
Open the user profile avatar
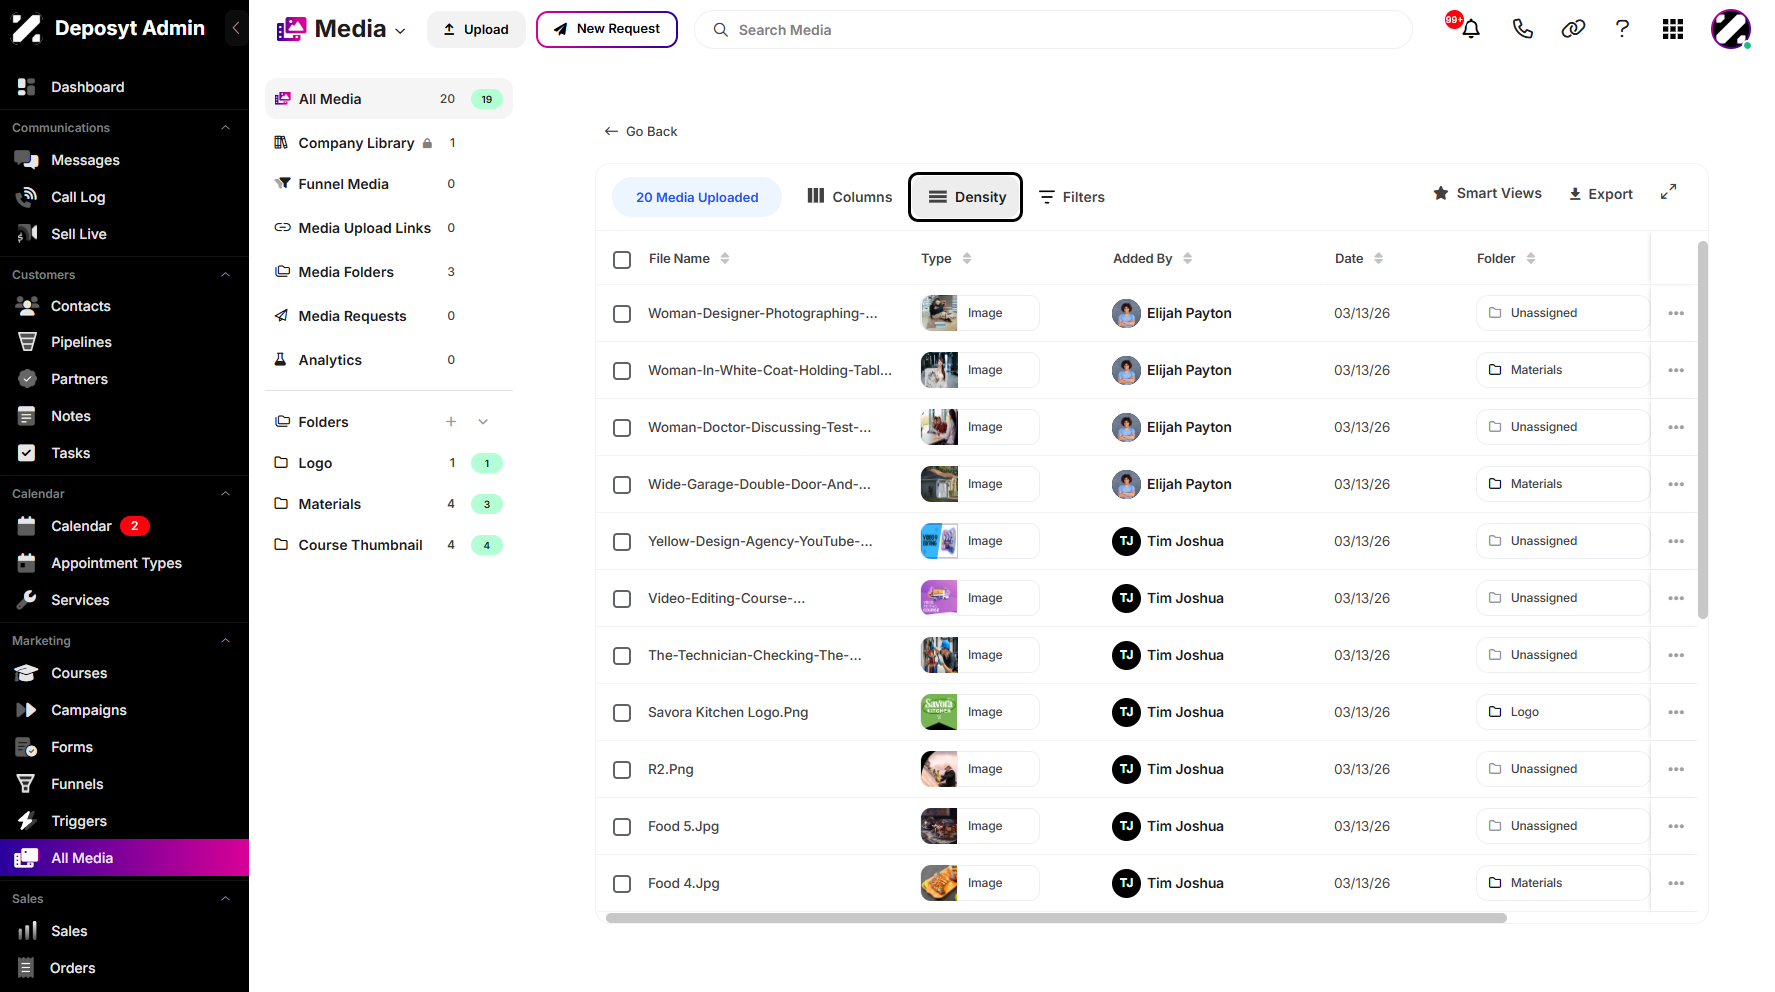(1731, 29)
